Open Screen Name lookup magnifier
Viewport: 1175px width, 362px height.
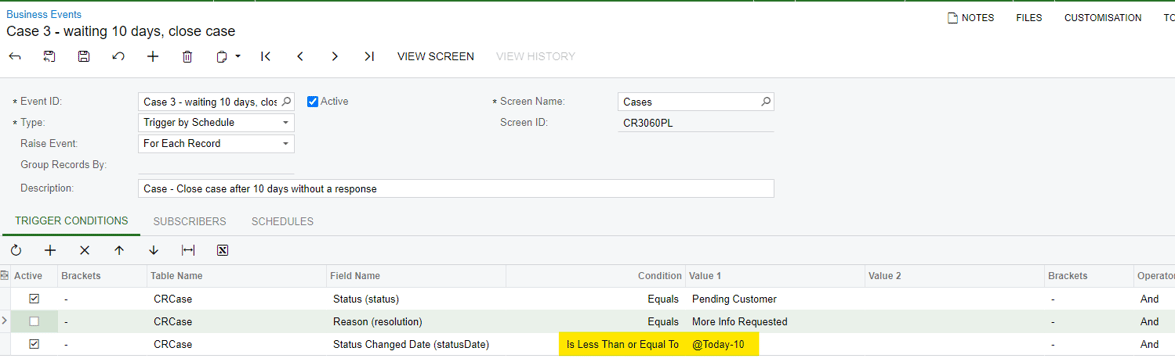[x=766, y=102]
